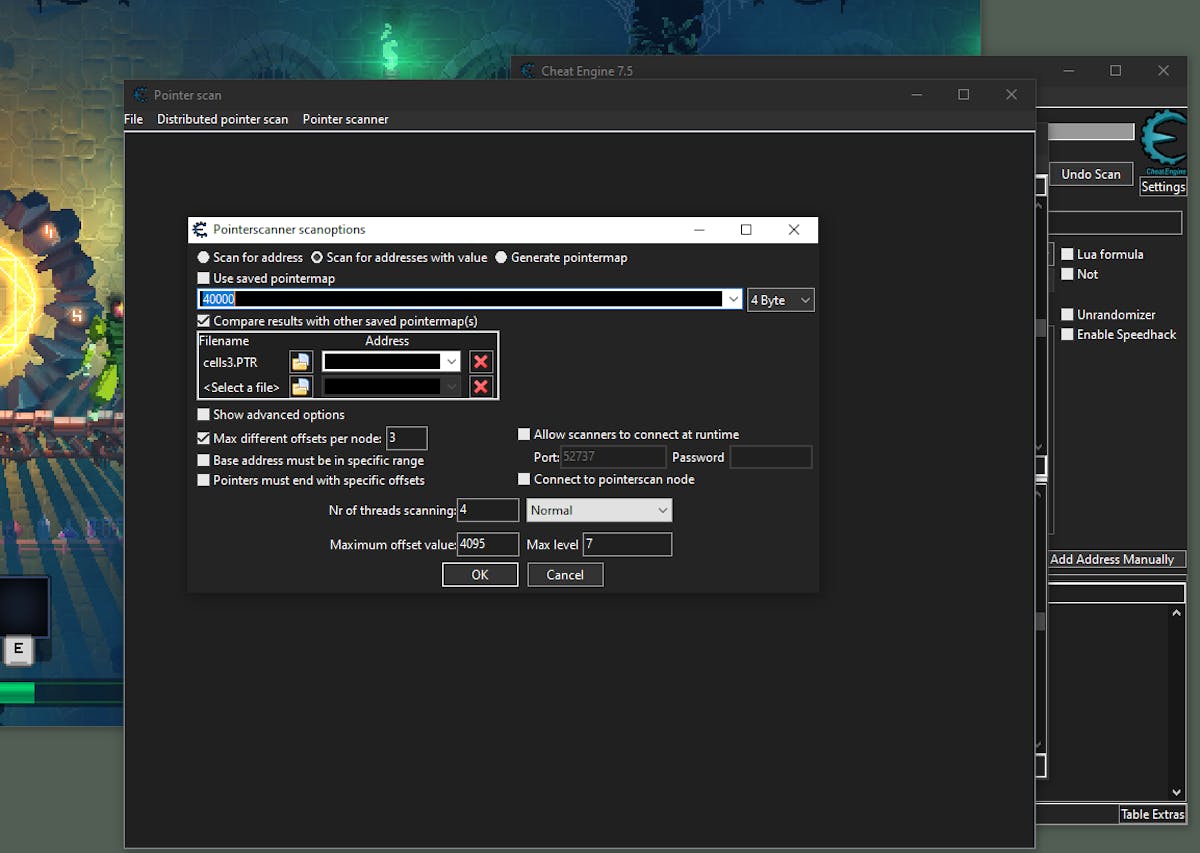The image size is (1200, 853).
Task: Open the Pointer scanner menu
Action: point(345,119)
